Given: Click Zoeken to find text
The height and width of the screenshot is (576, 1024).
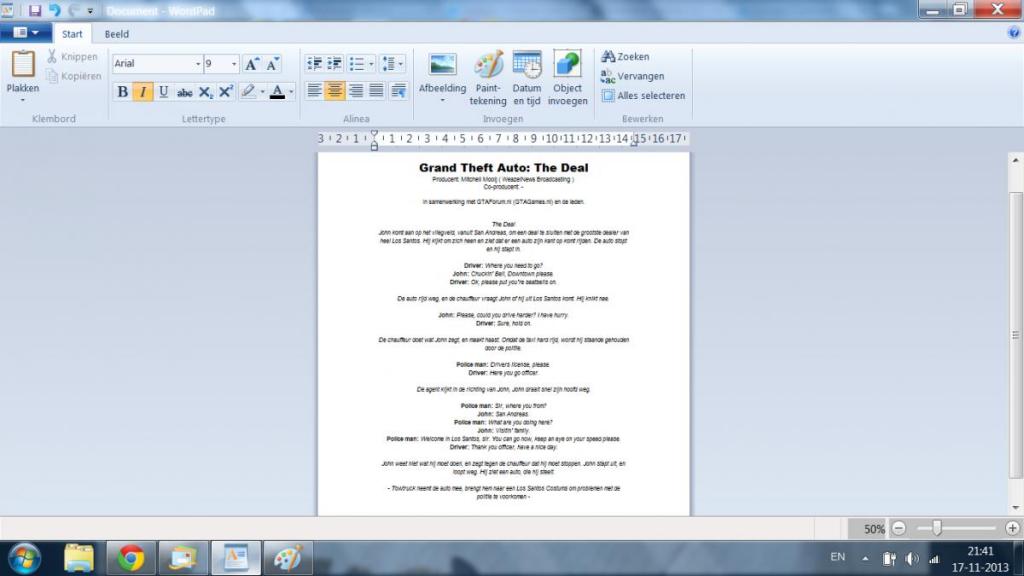Looking at the screenshot, I should [626, 57].
